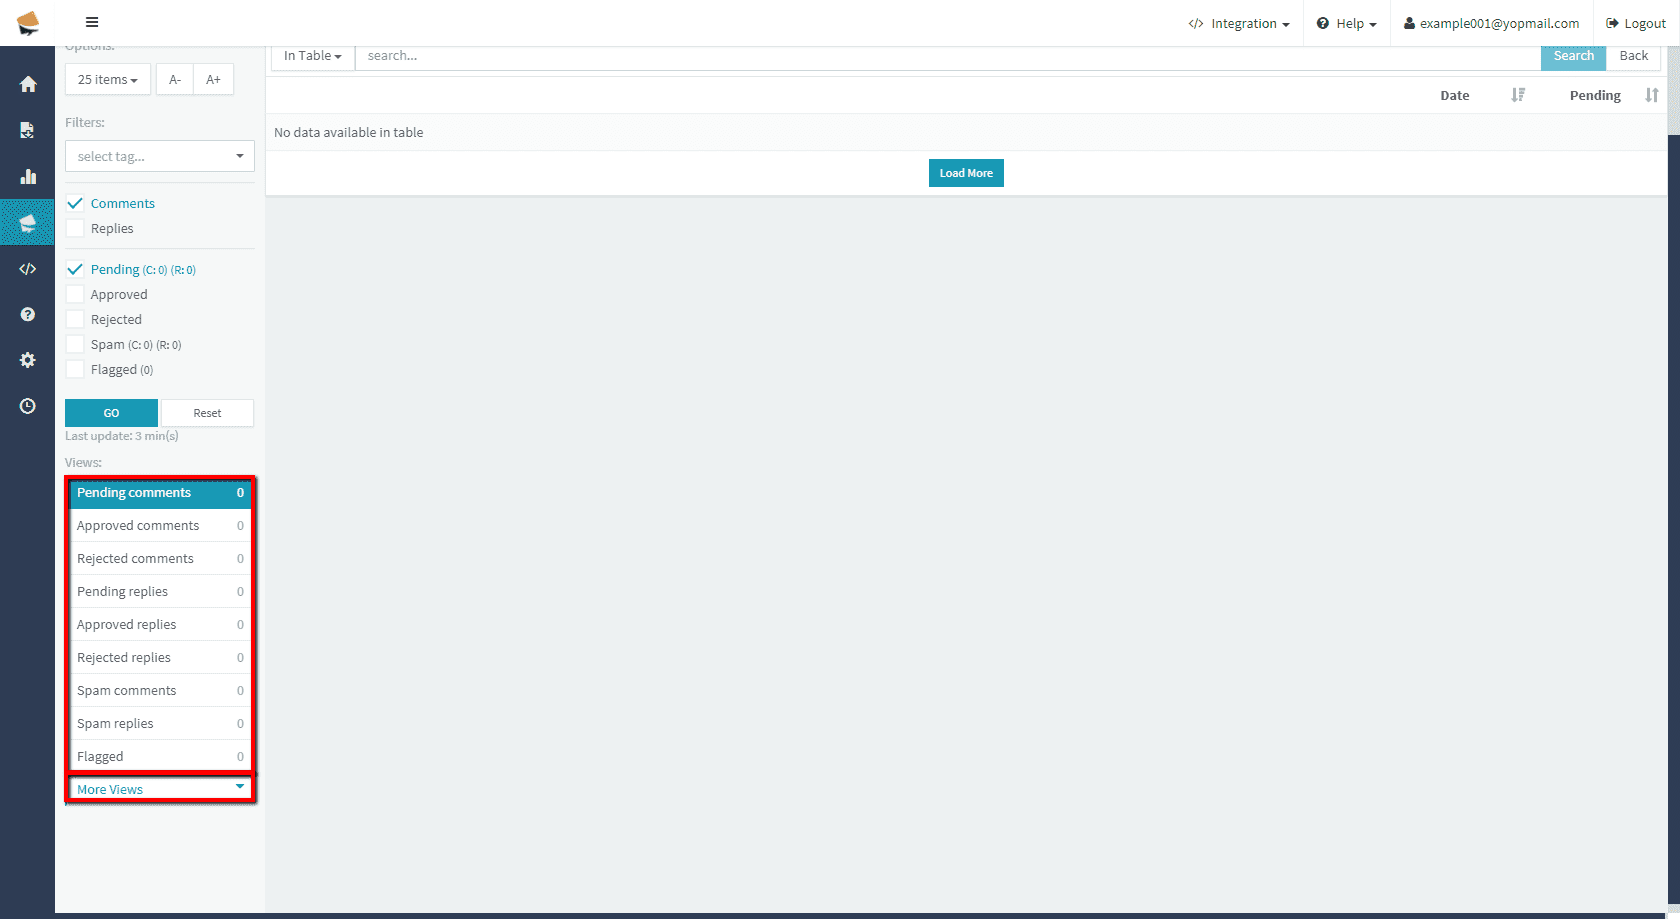Check the Approved filter checkbox
1680x919 pixels.
tap(75, 294)
